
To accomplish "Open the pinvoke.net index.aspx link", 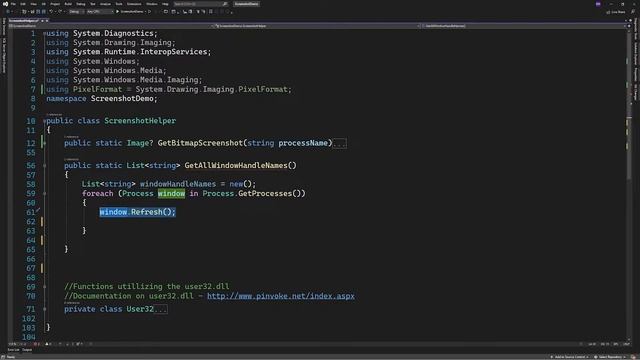I will 281,296.
